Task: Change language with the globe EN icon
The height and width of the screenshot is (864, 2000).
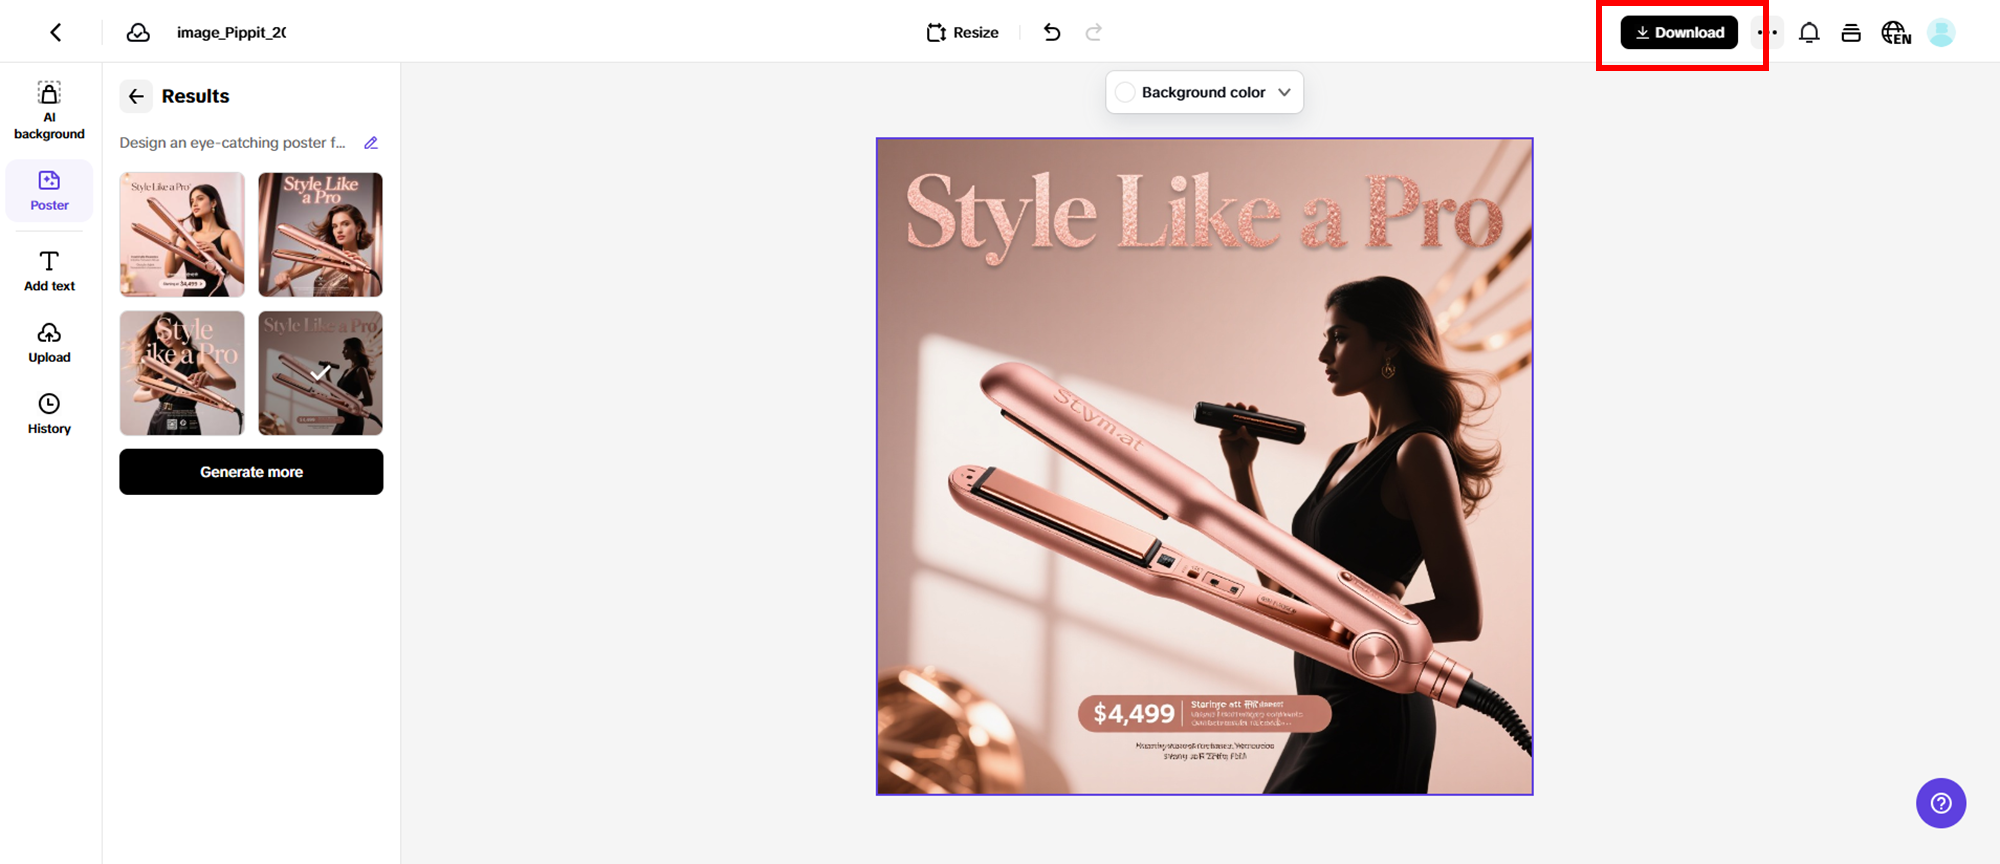Action: click(x=1896, y=32)
